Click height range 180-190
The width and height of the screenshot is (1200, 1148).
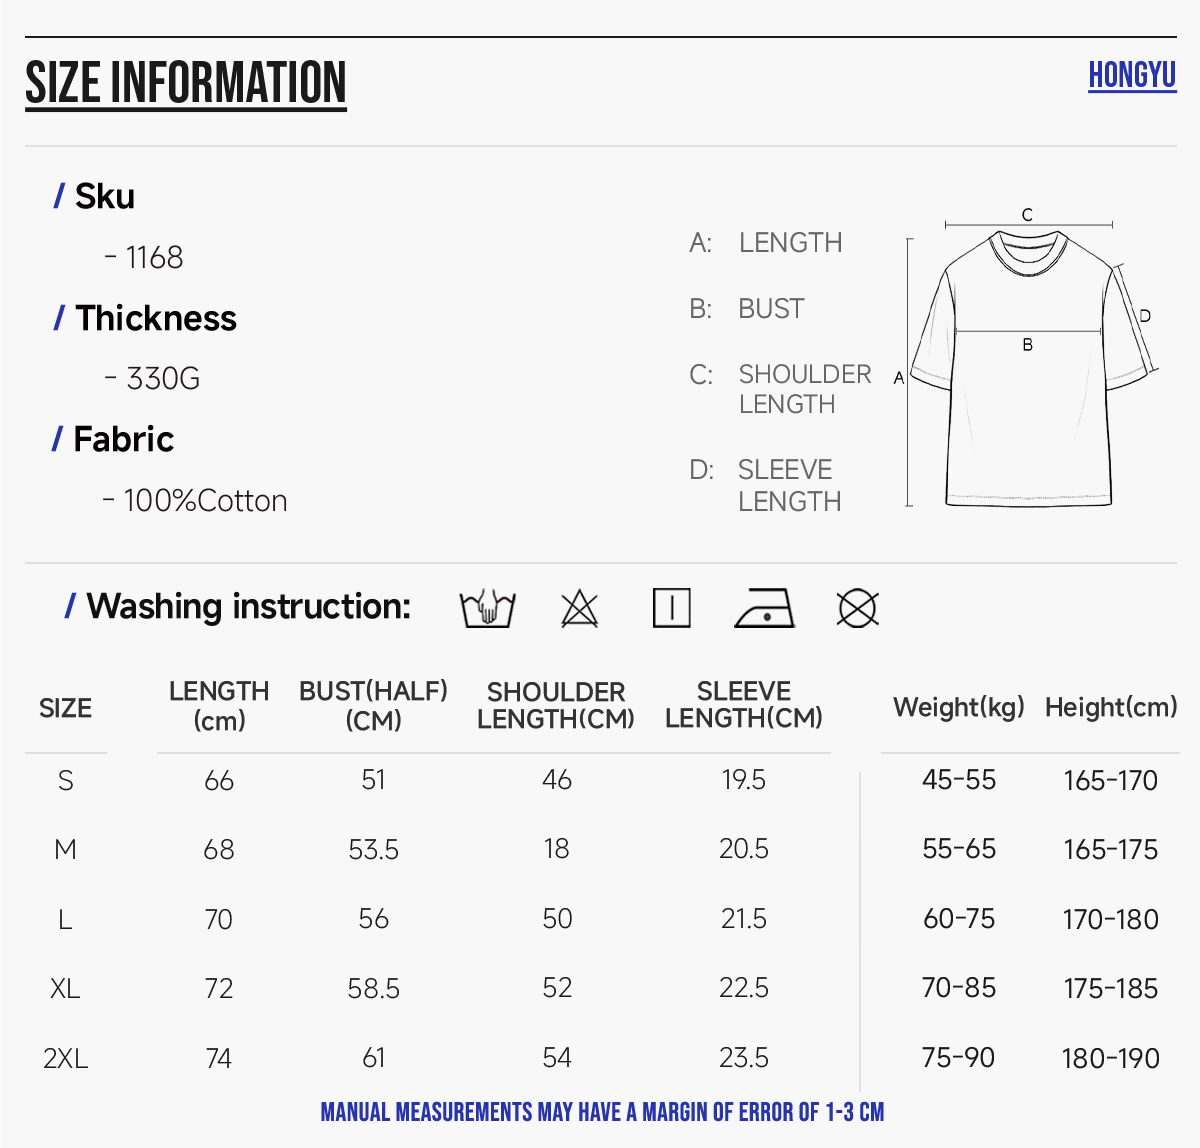[x=1111, y=1059]
